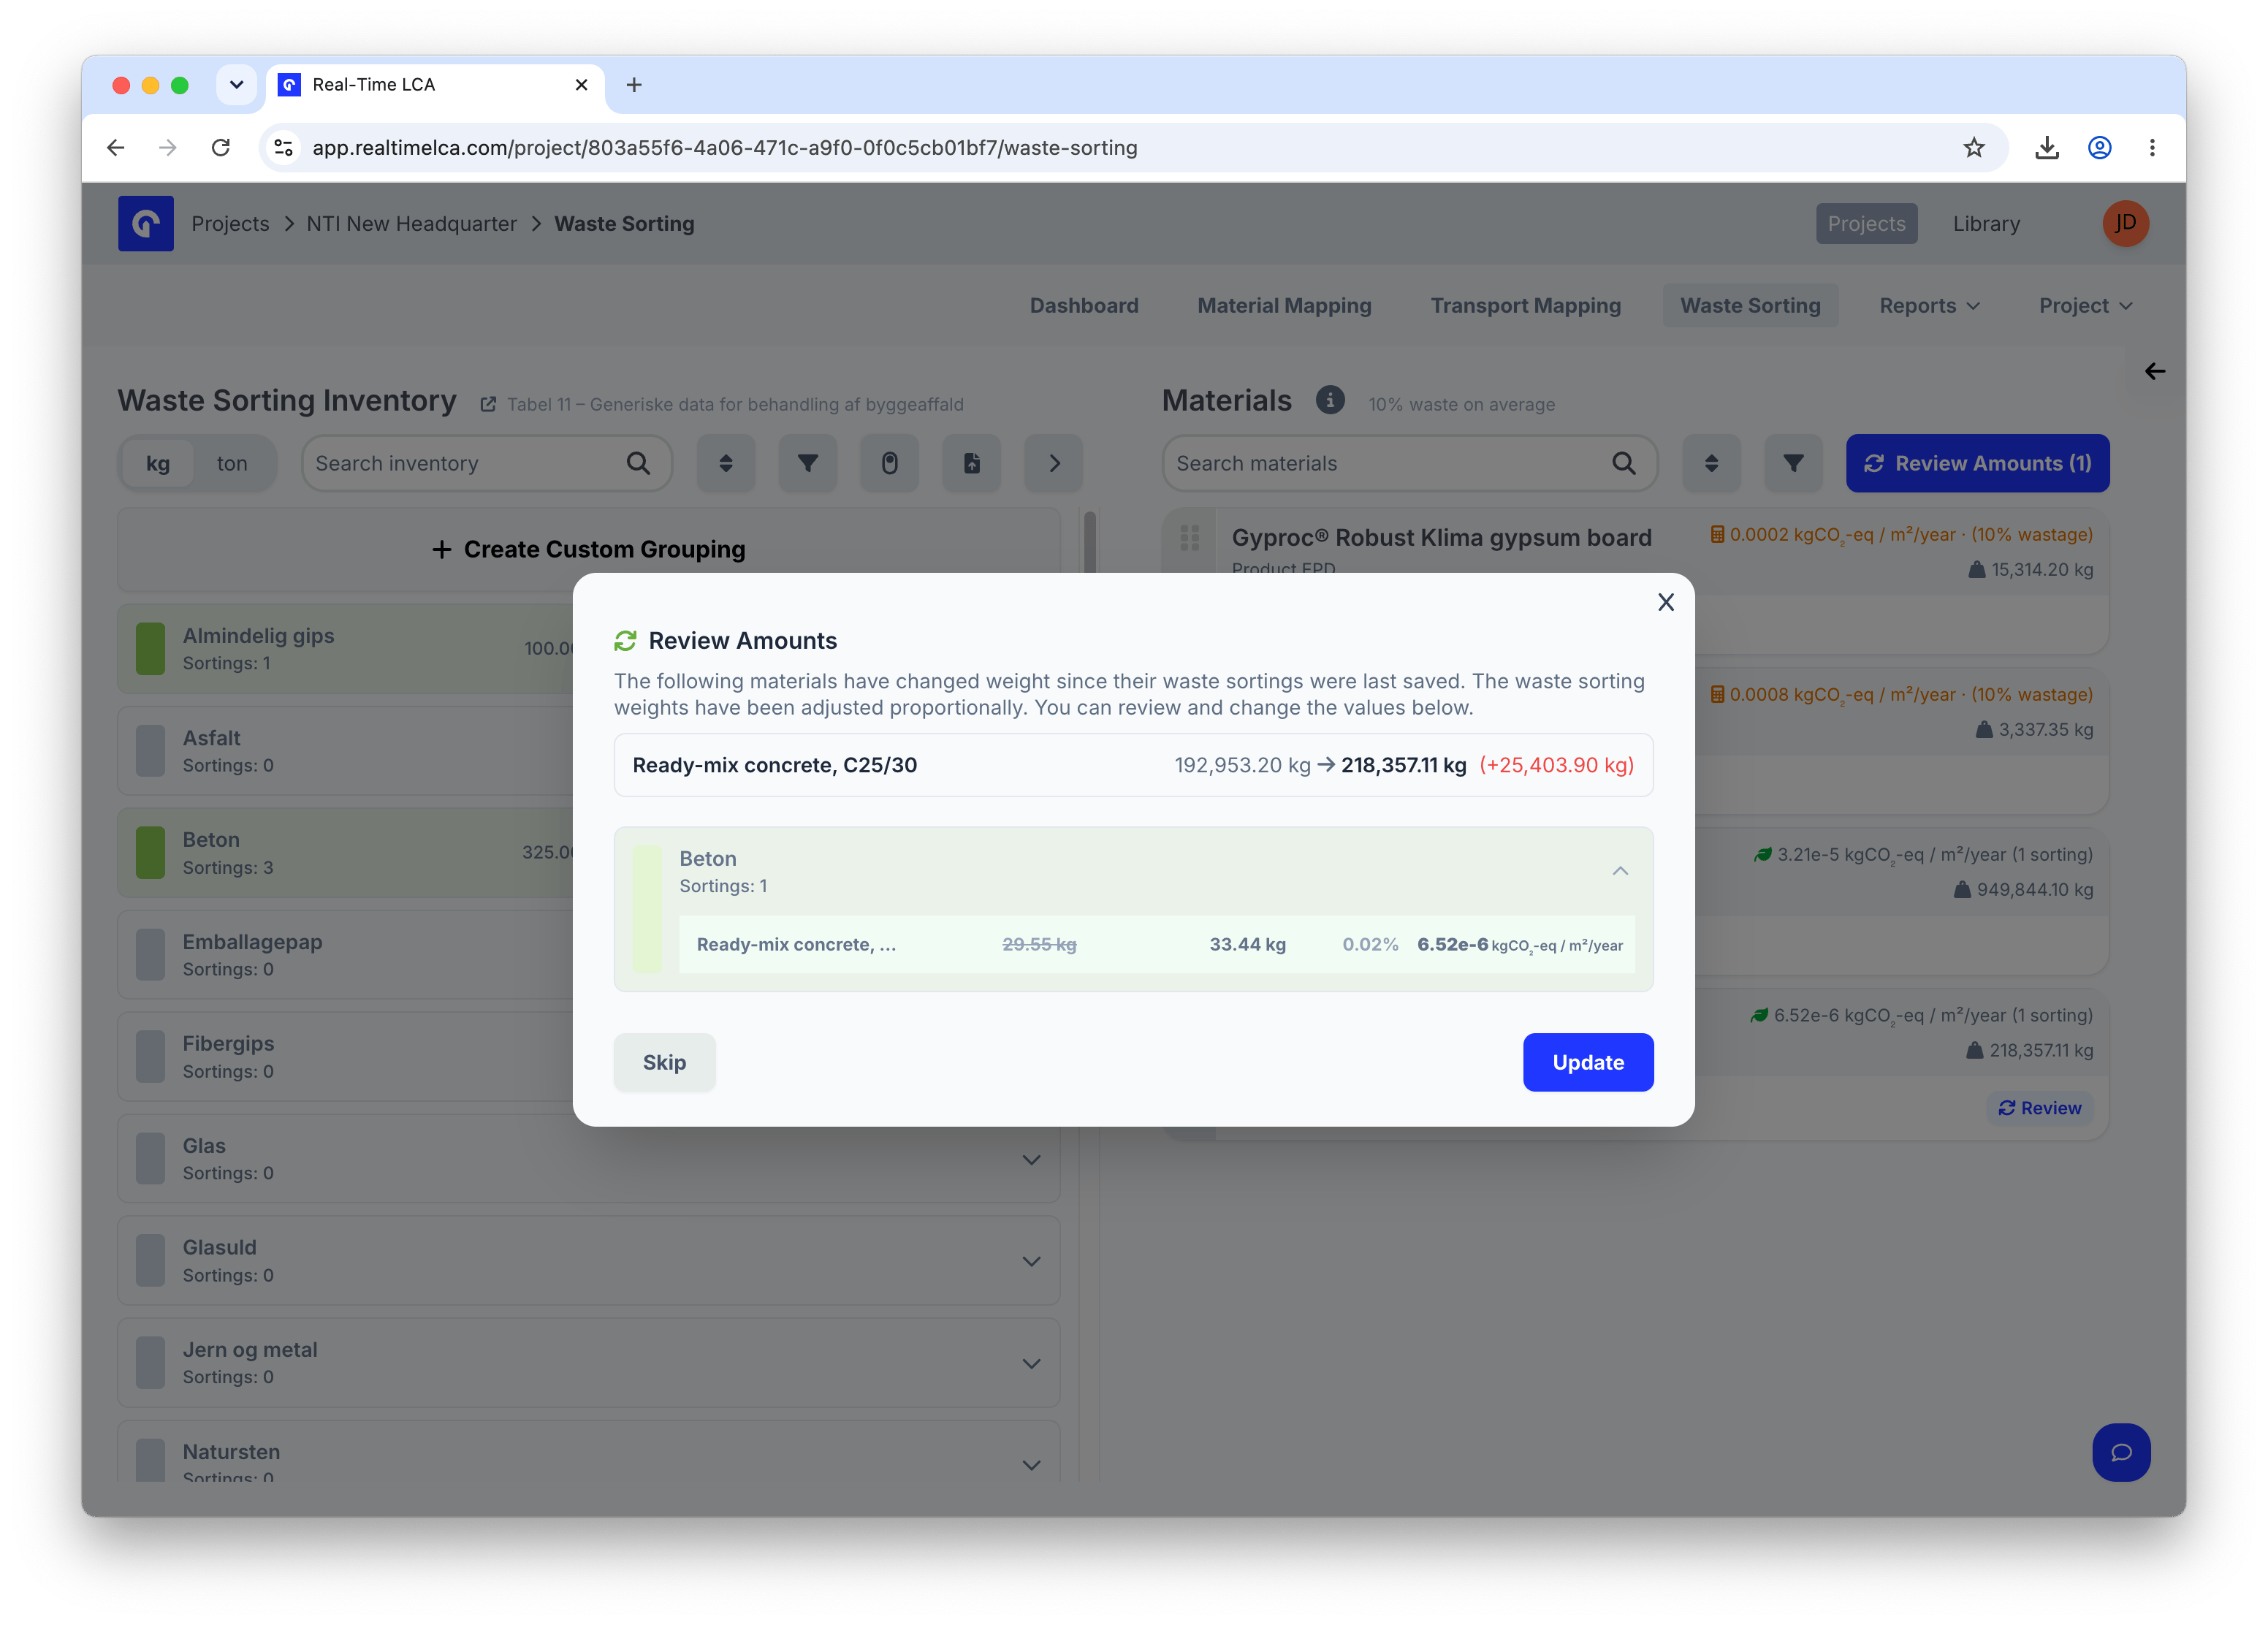Screen dimensions: 2268x1625
Task: Click the Asfalt gray color swatch
Action: (x=150, y=751)
